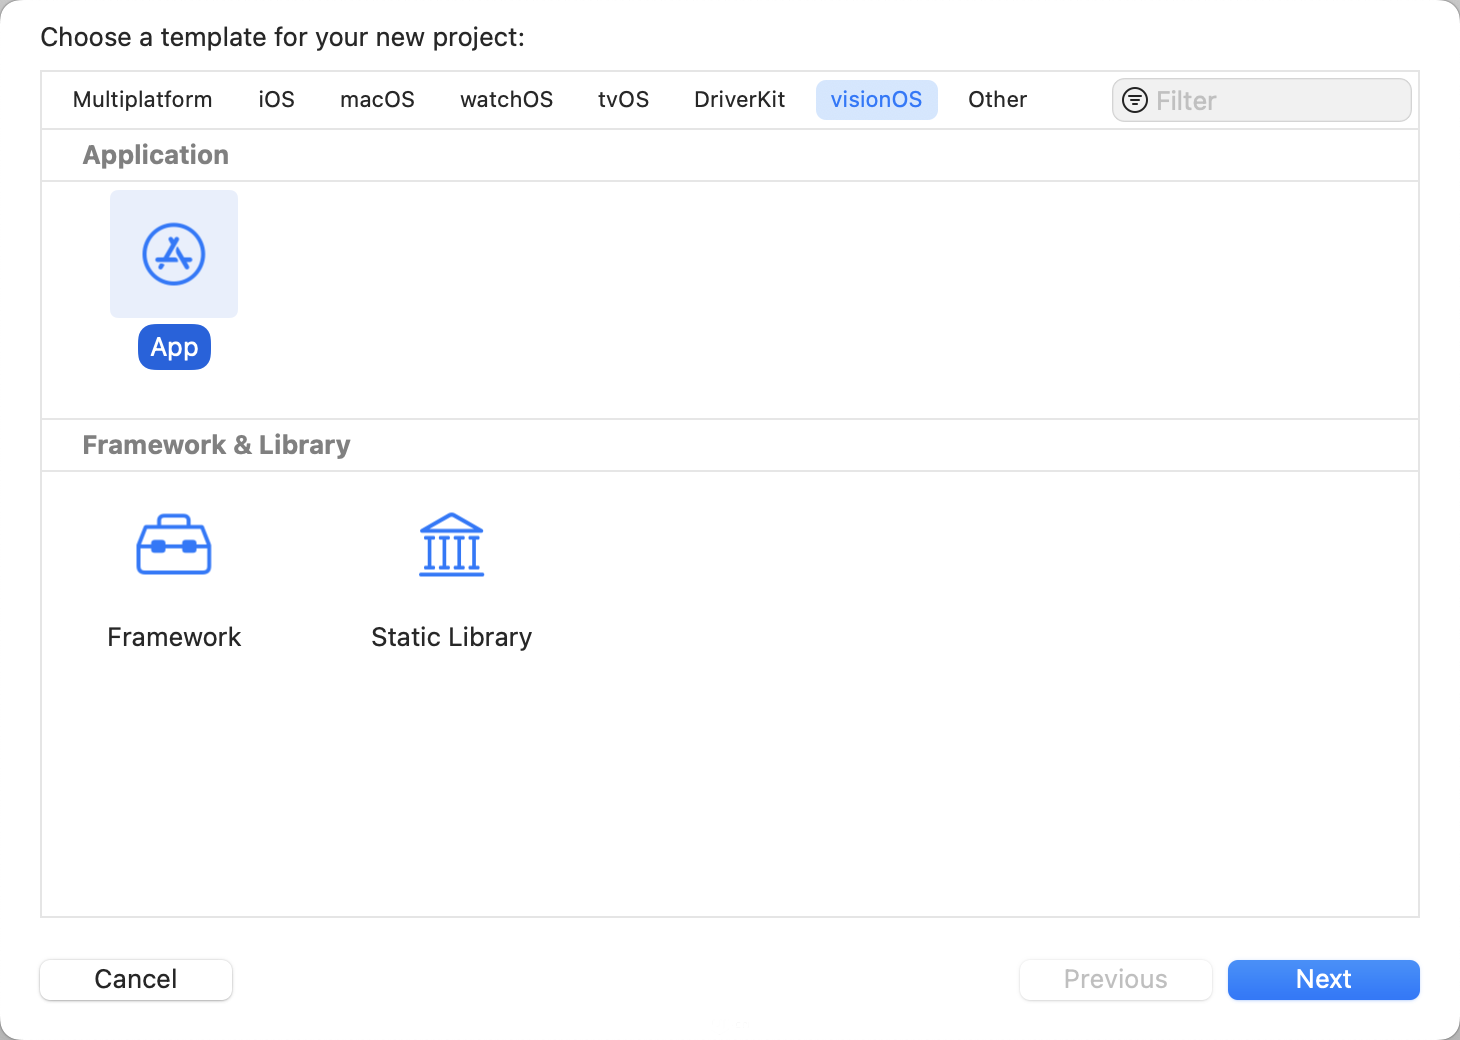Show the Other templates tab
Viewport: 1460px width, 1040px height.
point(998,100)
